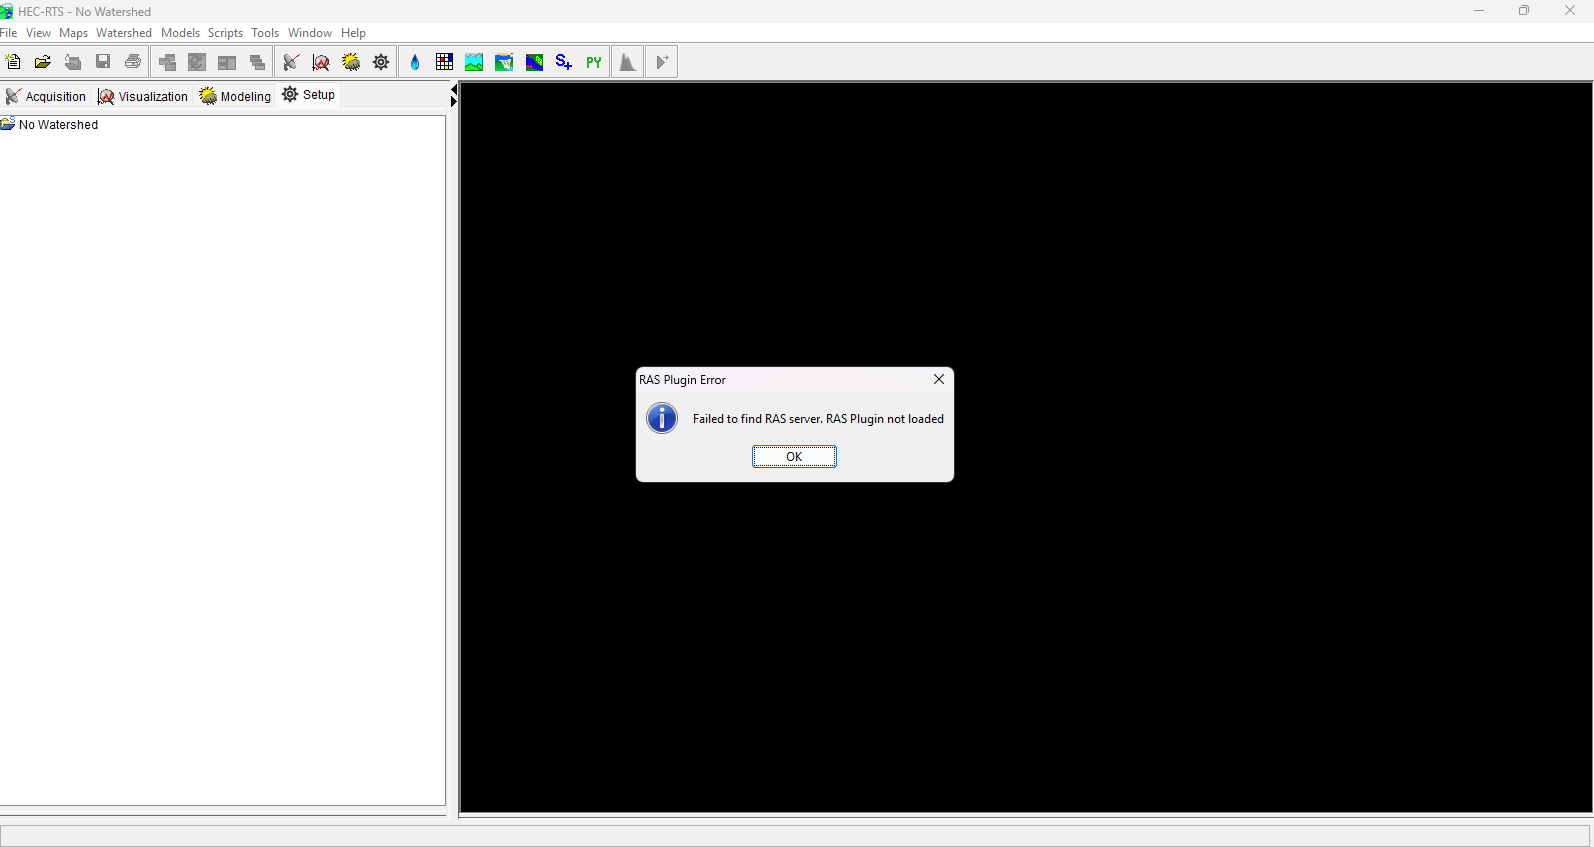1594x847 pixels.
Task: Click the gray cascade windows icon
Action: (x=258, y=62)
